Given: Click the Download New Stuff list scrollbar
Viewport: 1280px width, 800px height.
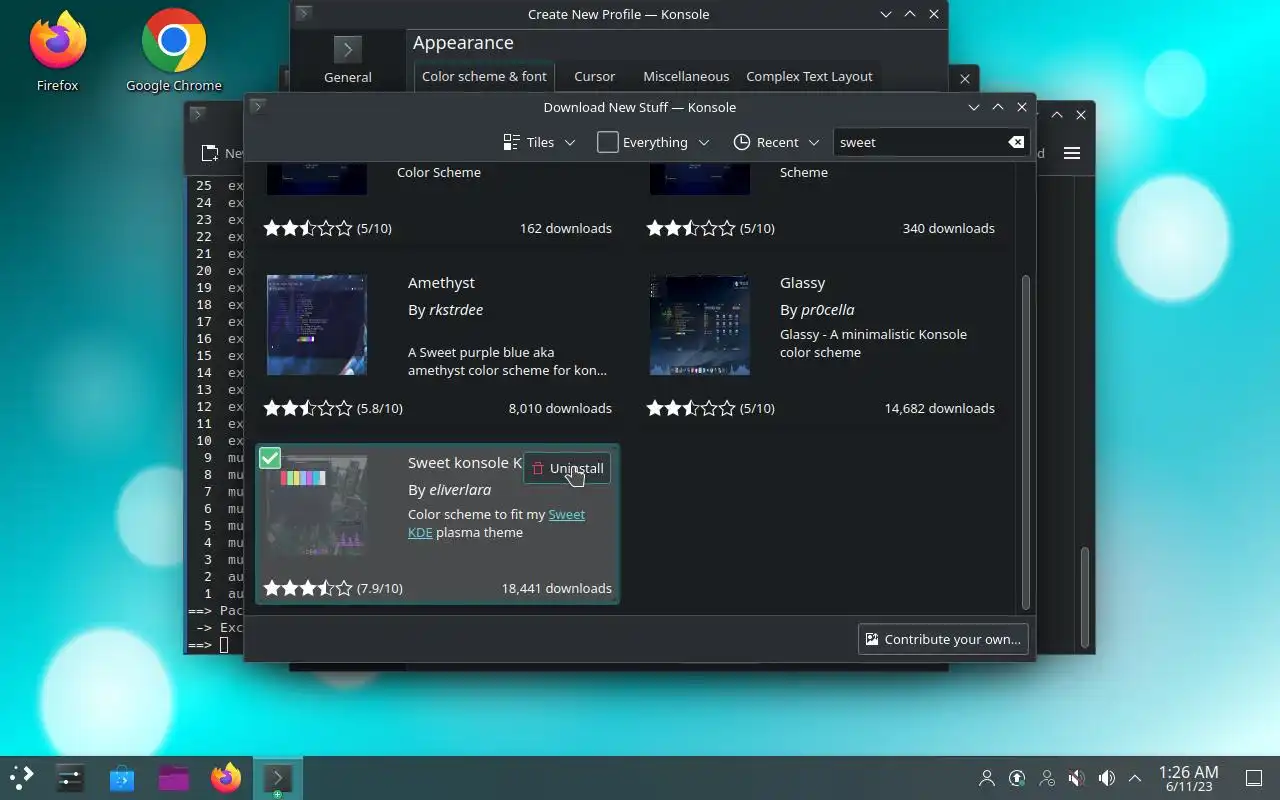Looking at the screenshot, I should coord(1025,442).
